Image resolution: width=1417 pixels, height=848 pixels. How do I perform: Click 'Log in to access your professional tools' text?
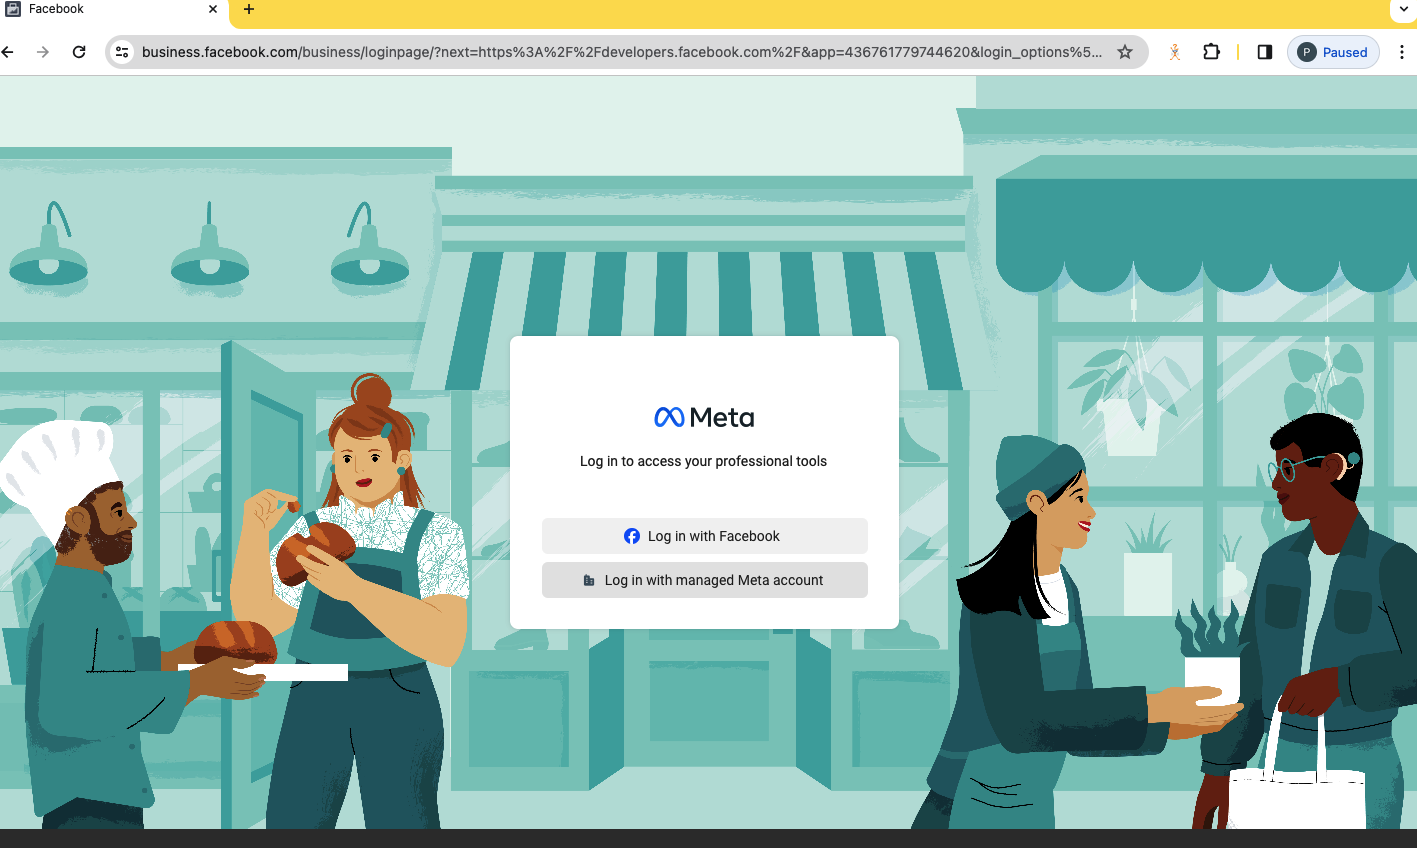703,461
